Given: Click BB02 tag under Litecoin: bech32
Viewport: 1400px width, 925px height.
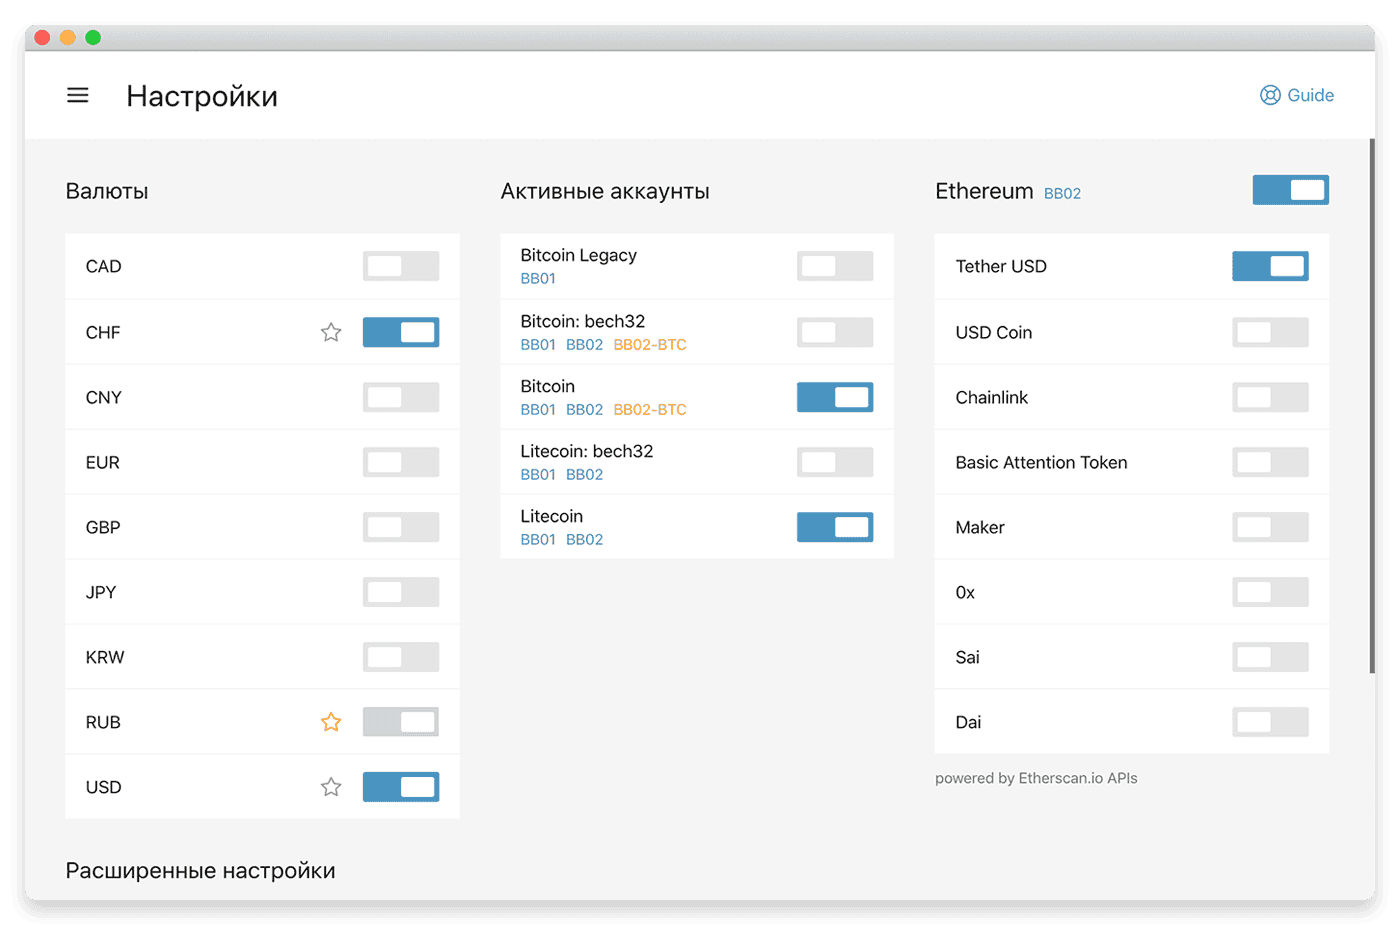Looking at the screenshot, I should point(584,474).
